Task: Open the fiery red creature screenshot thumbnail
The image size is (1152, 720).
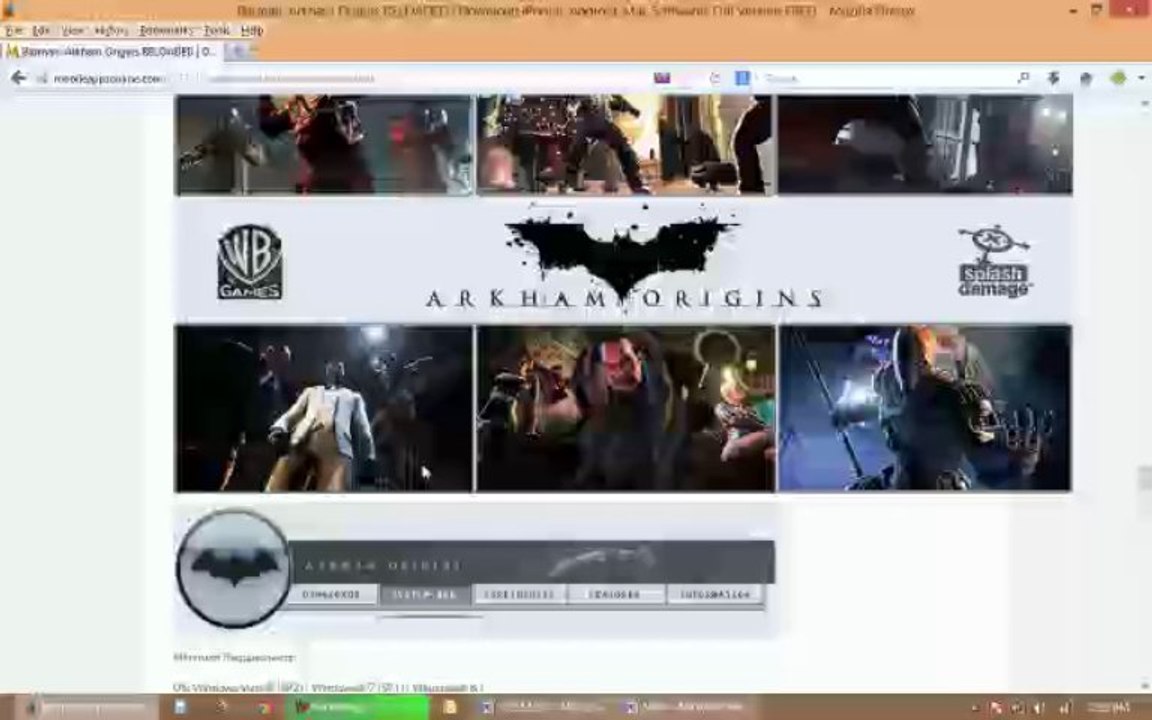Action: click(x=324, y=145)
